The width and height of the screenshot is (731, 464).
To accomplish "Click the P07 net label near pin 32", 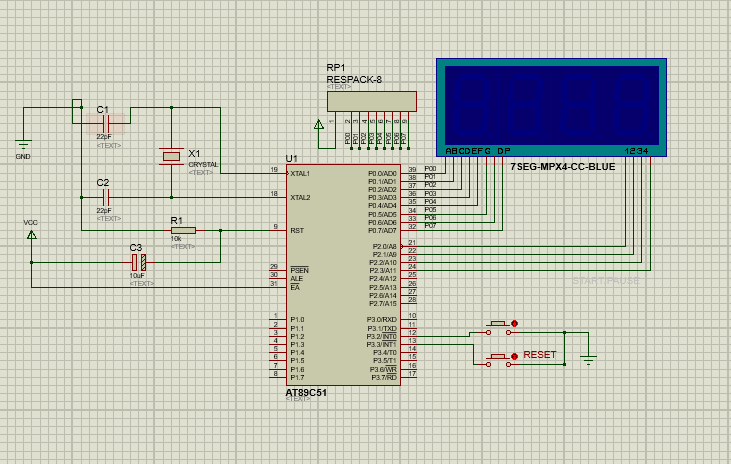I will [x=430, y=226].
